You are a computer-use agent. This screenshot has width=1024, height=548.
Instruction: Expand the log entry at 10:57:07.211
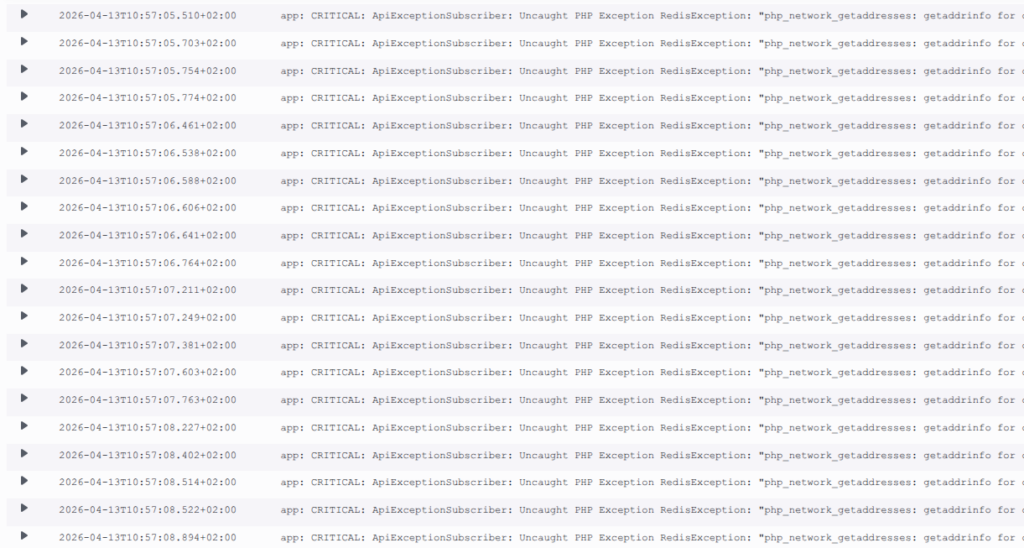24,288
